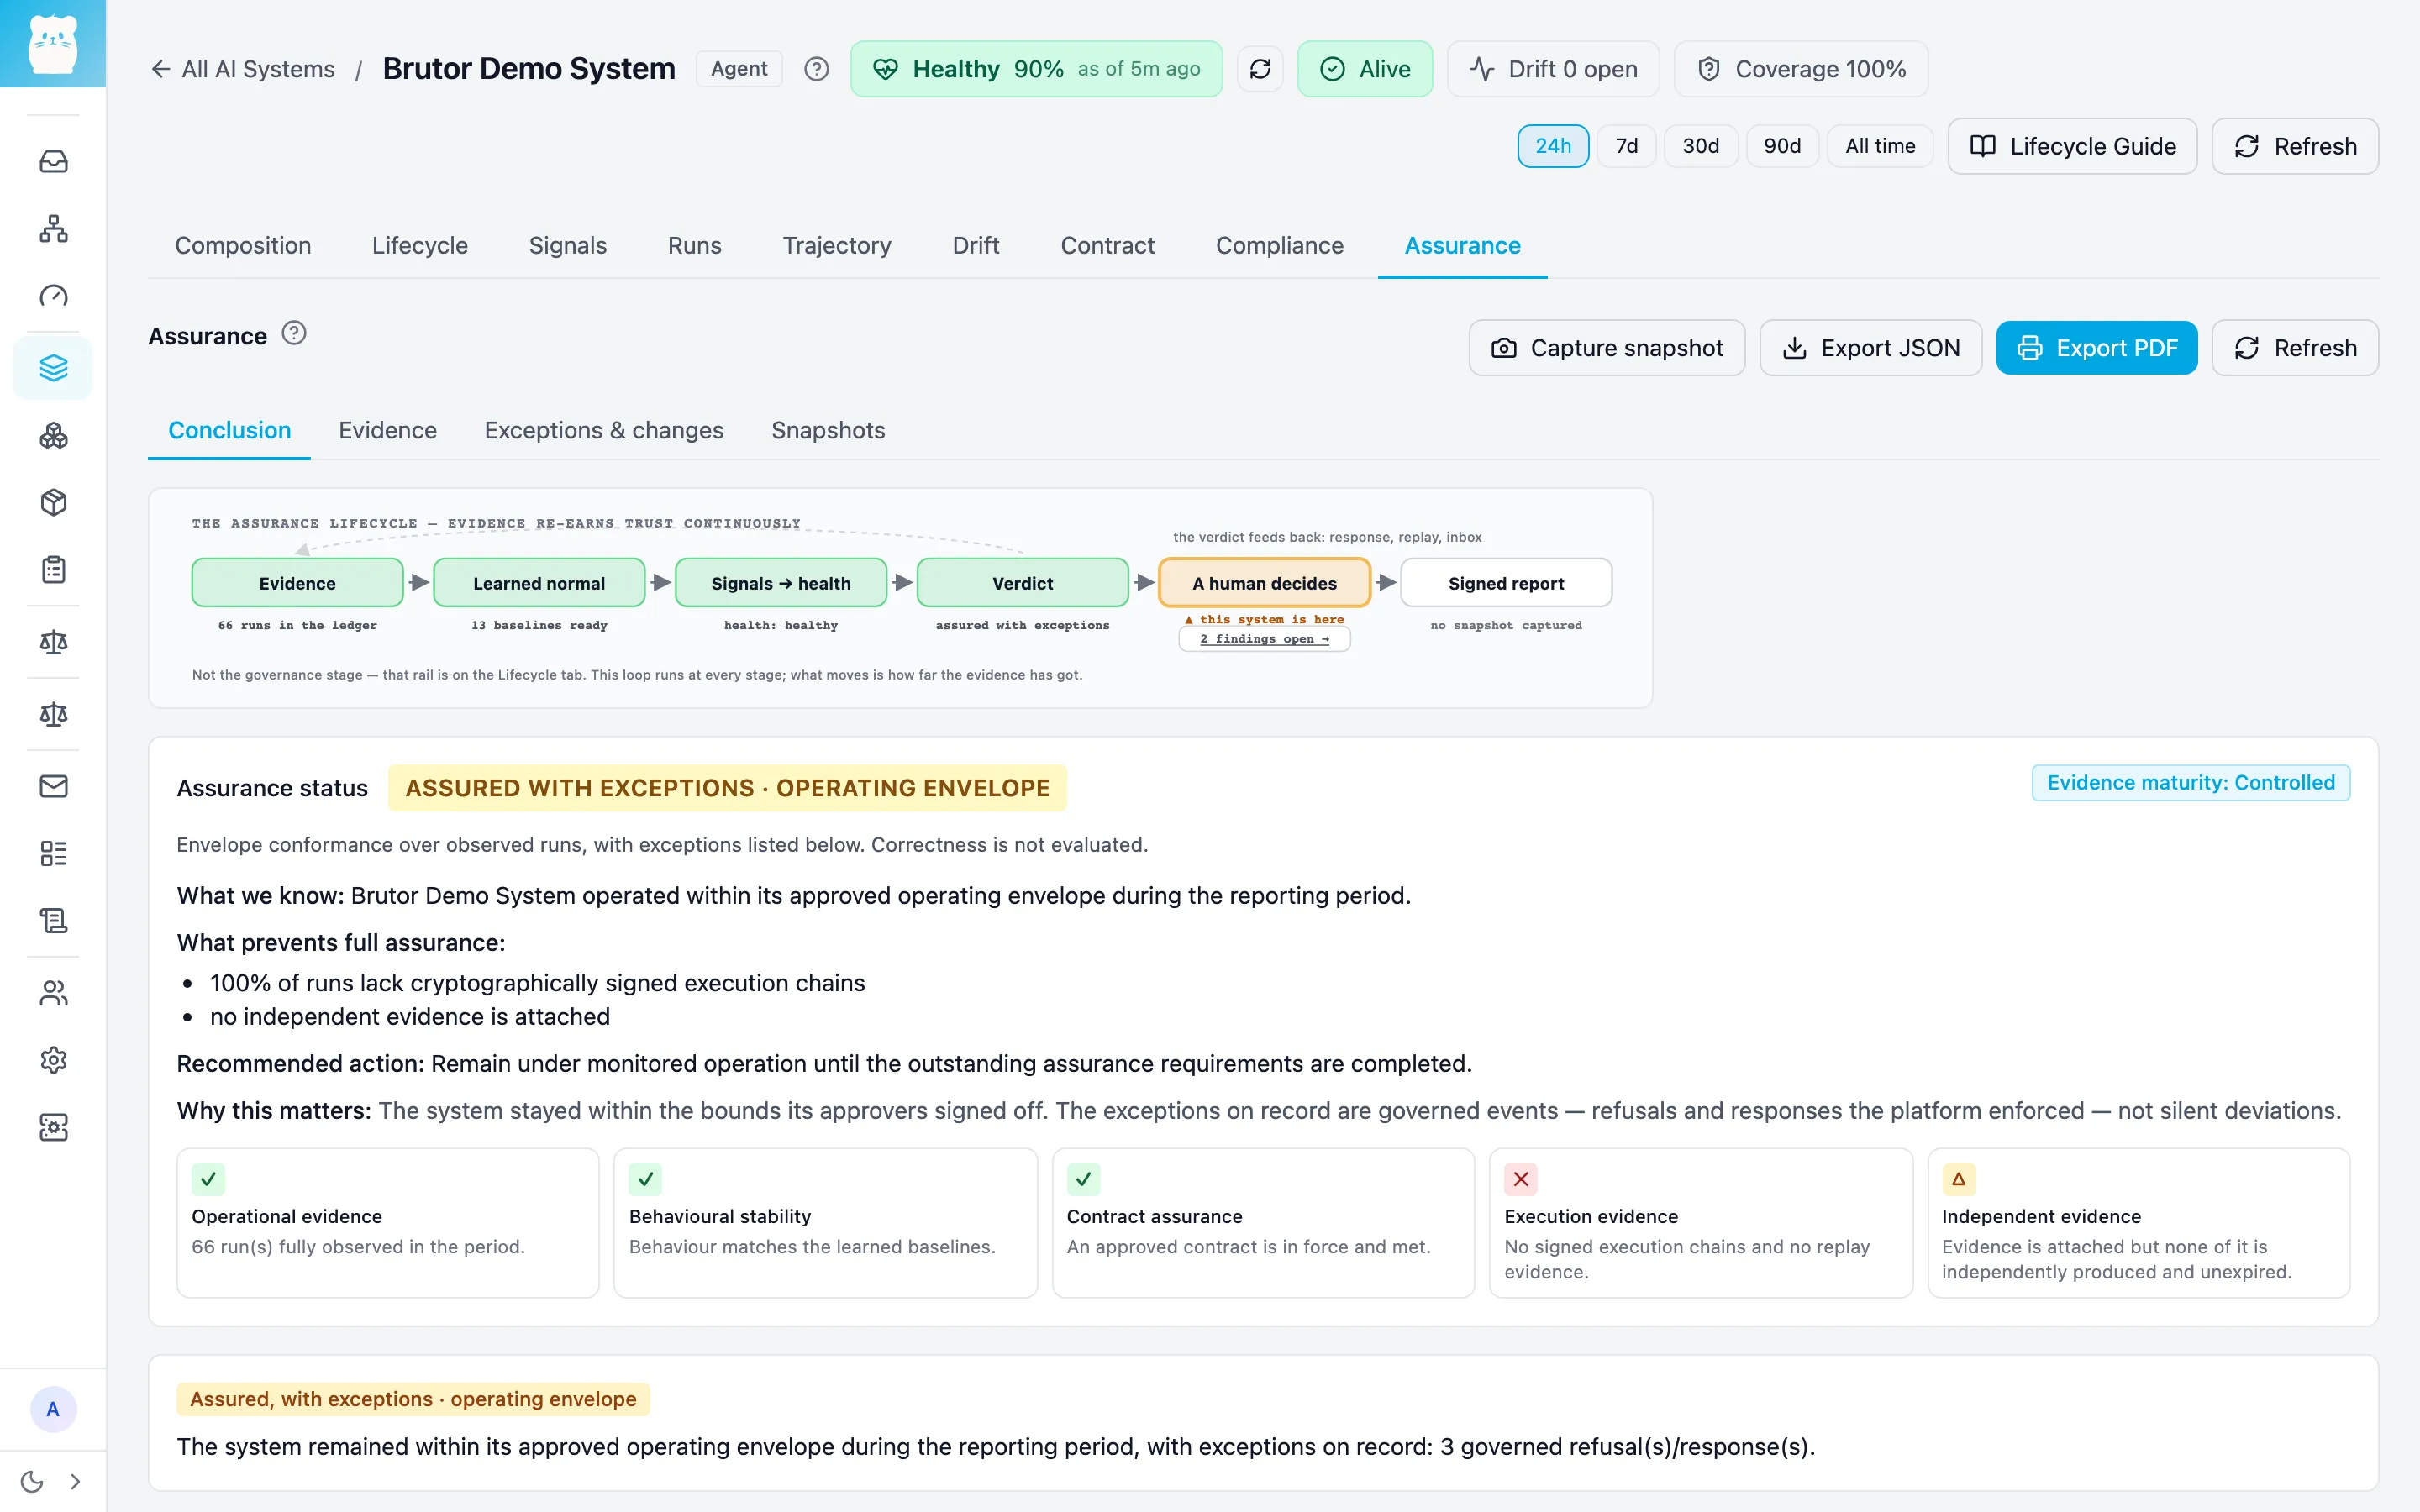The width and height of the screenshot is (2420, 1512).
Task: Click the help icon beside Assurance heading
Action: pyautogui.click(x=293, y=333)
